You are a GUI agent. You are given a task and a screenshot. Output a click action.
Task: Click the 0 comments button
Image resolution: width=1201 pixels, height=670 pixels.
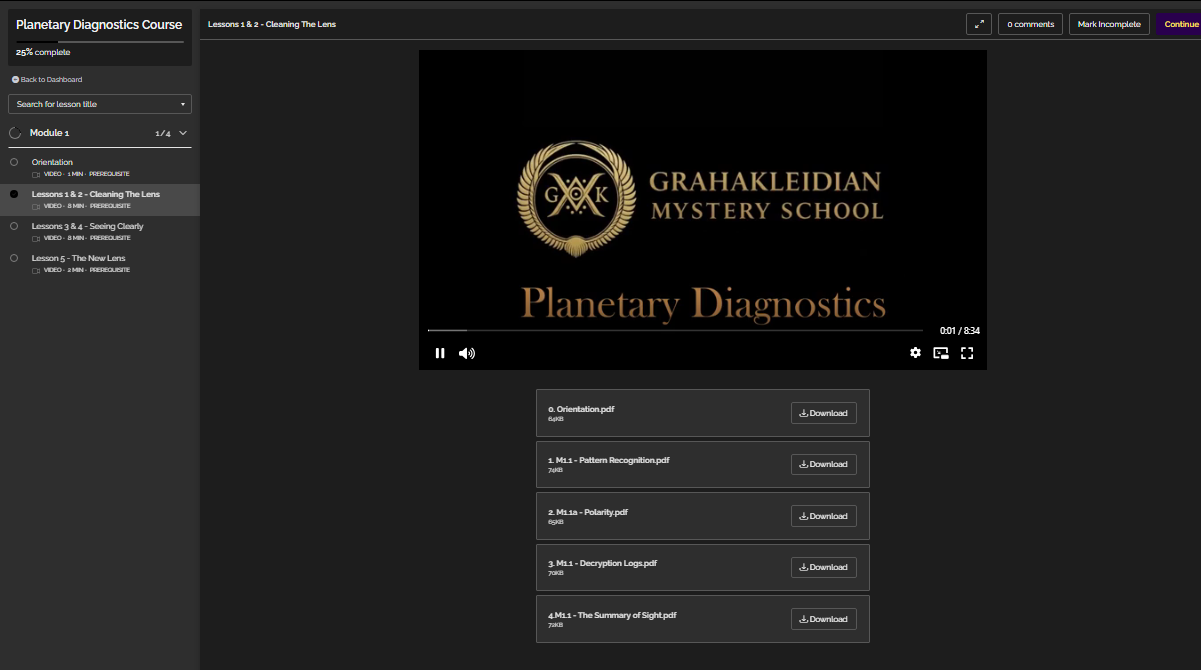click(x=1030, y=24)
